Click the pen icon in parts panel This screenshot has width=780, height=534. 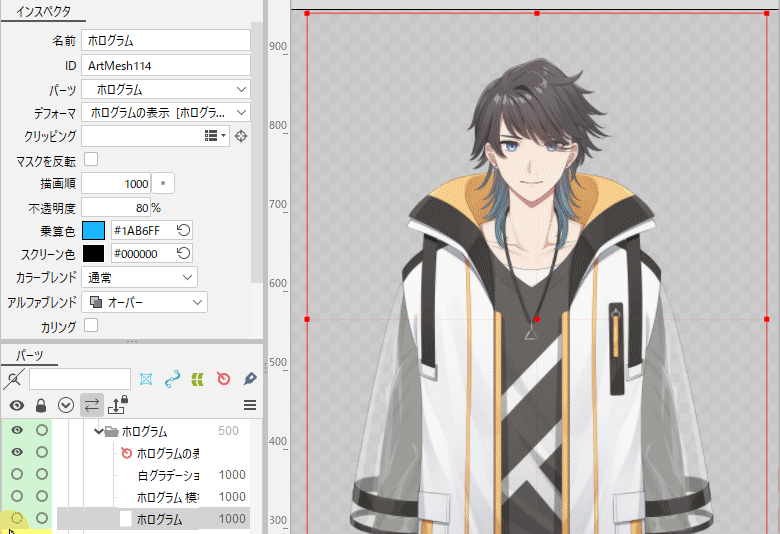click(250, 379)
